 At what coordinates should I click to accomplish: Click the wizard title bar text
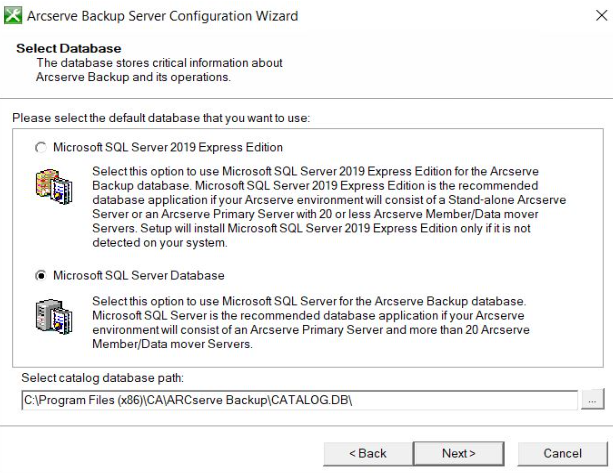point(163,16)
